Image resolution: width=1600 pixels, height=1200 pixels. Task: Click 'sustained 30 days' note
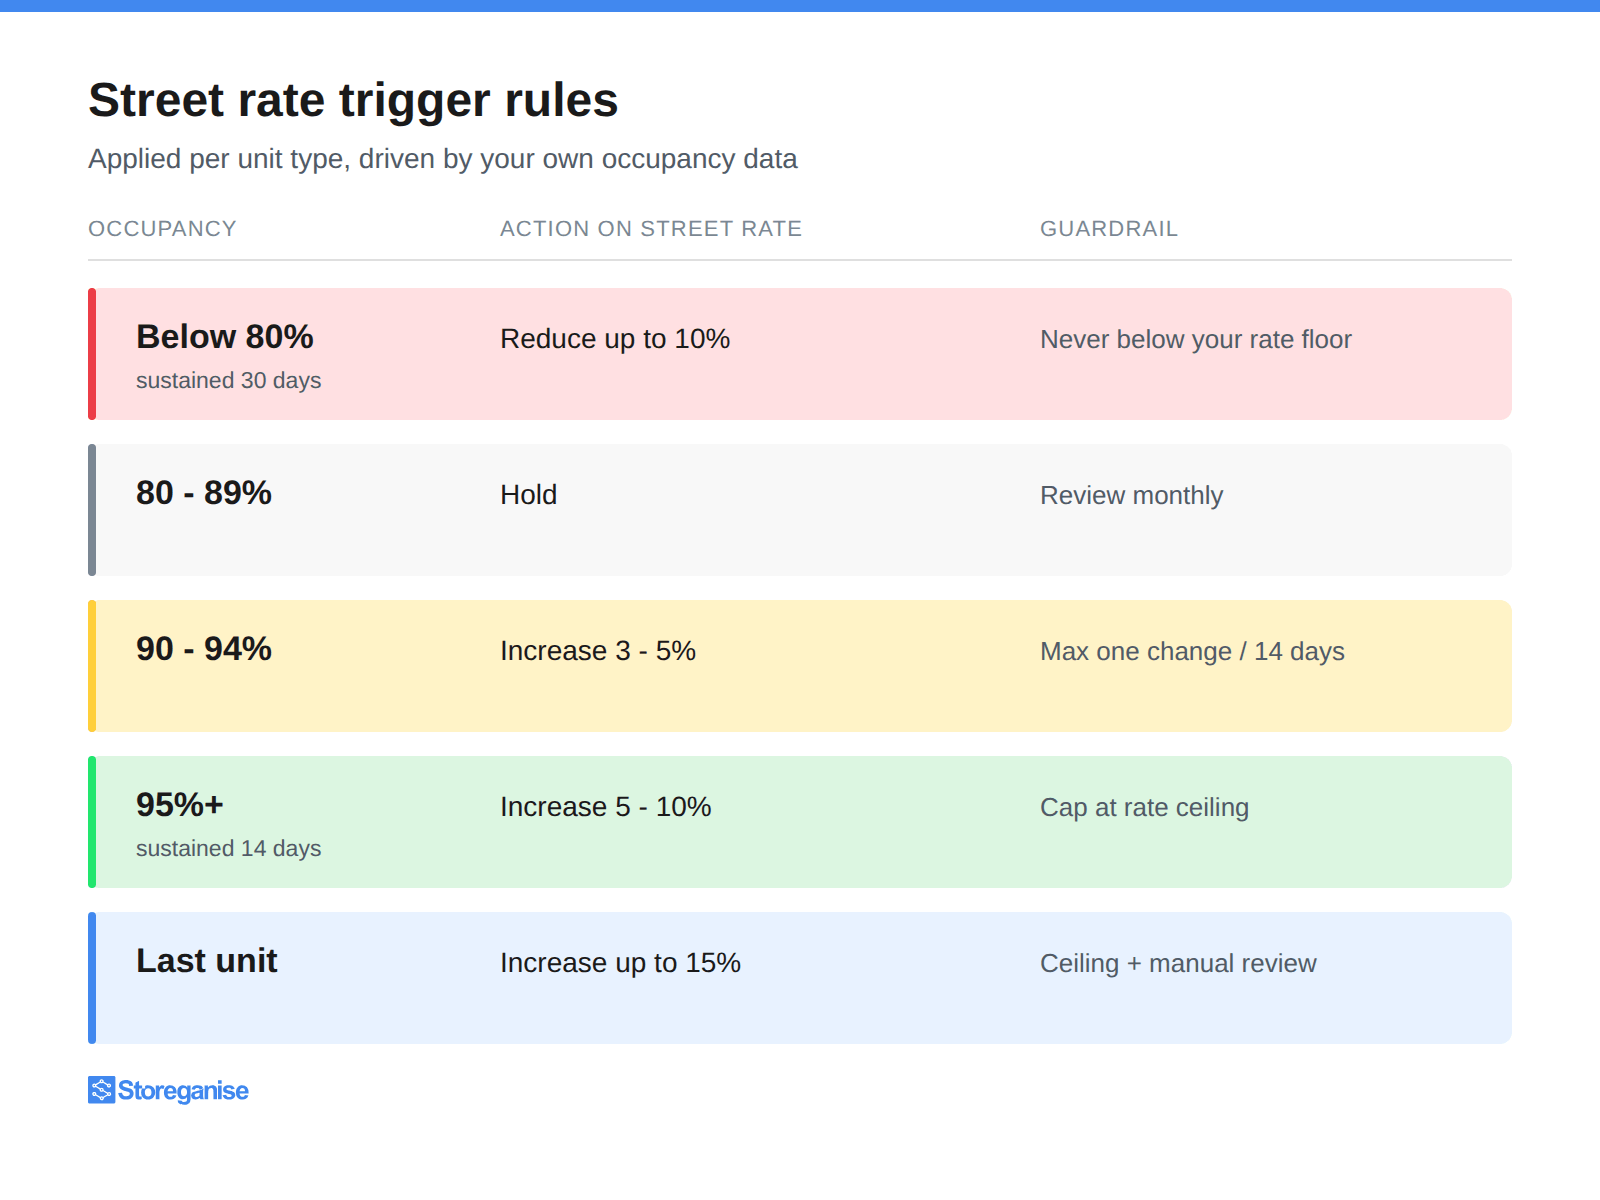pyautogui.click(x=228, y=381)
